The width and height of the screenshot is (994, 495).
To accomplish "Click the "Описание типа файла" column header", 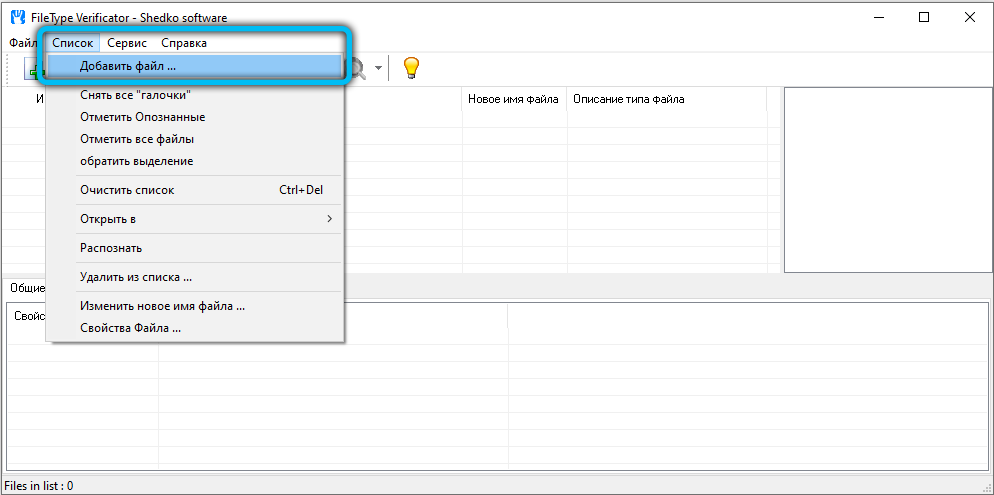I will click(x=628, y=99).
